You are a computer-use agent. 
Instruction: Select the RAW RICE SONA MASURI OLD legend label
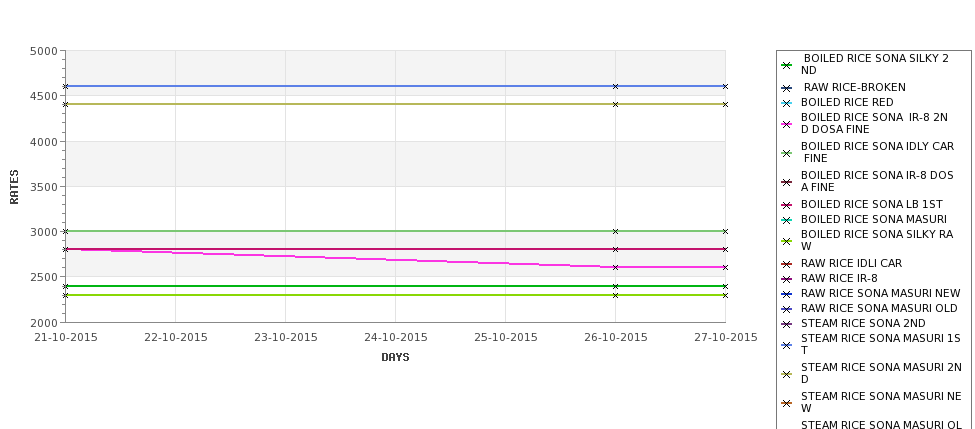[879, 308]
